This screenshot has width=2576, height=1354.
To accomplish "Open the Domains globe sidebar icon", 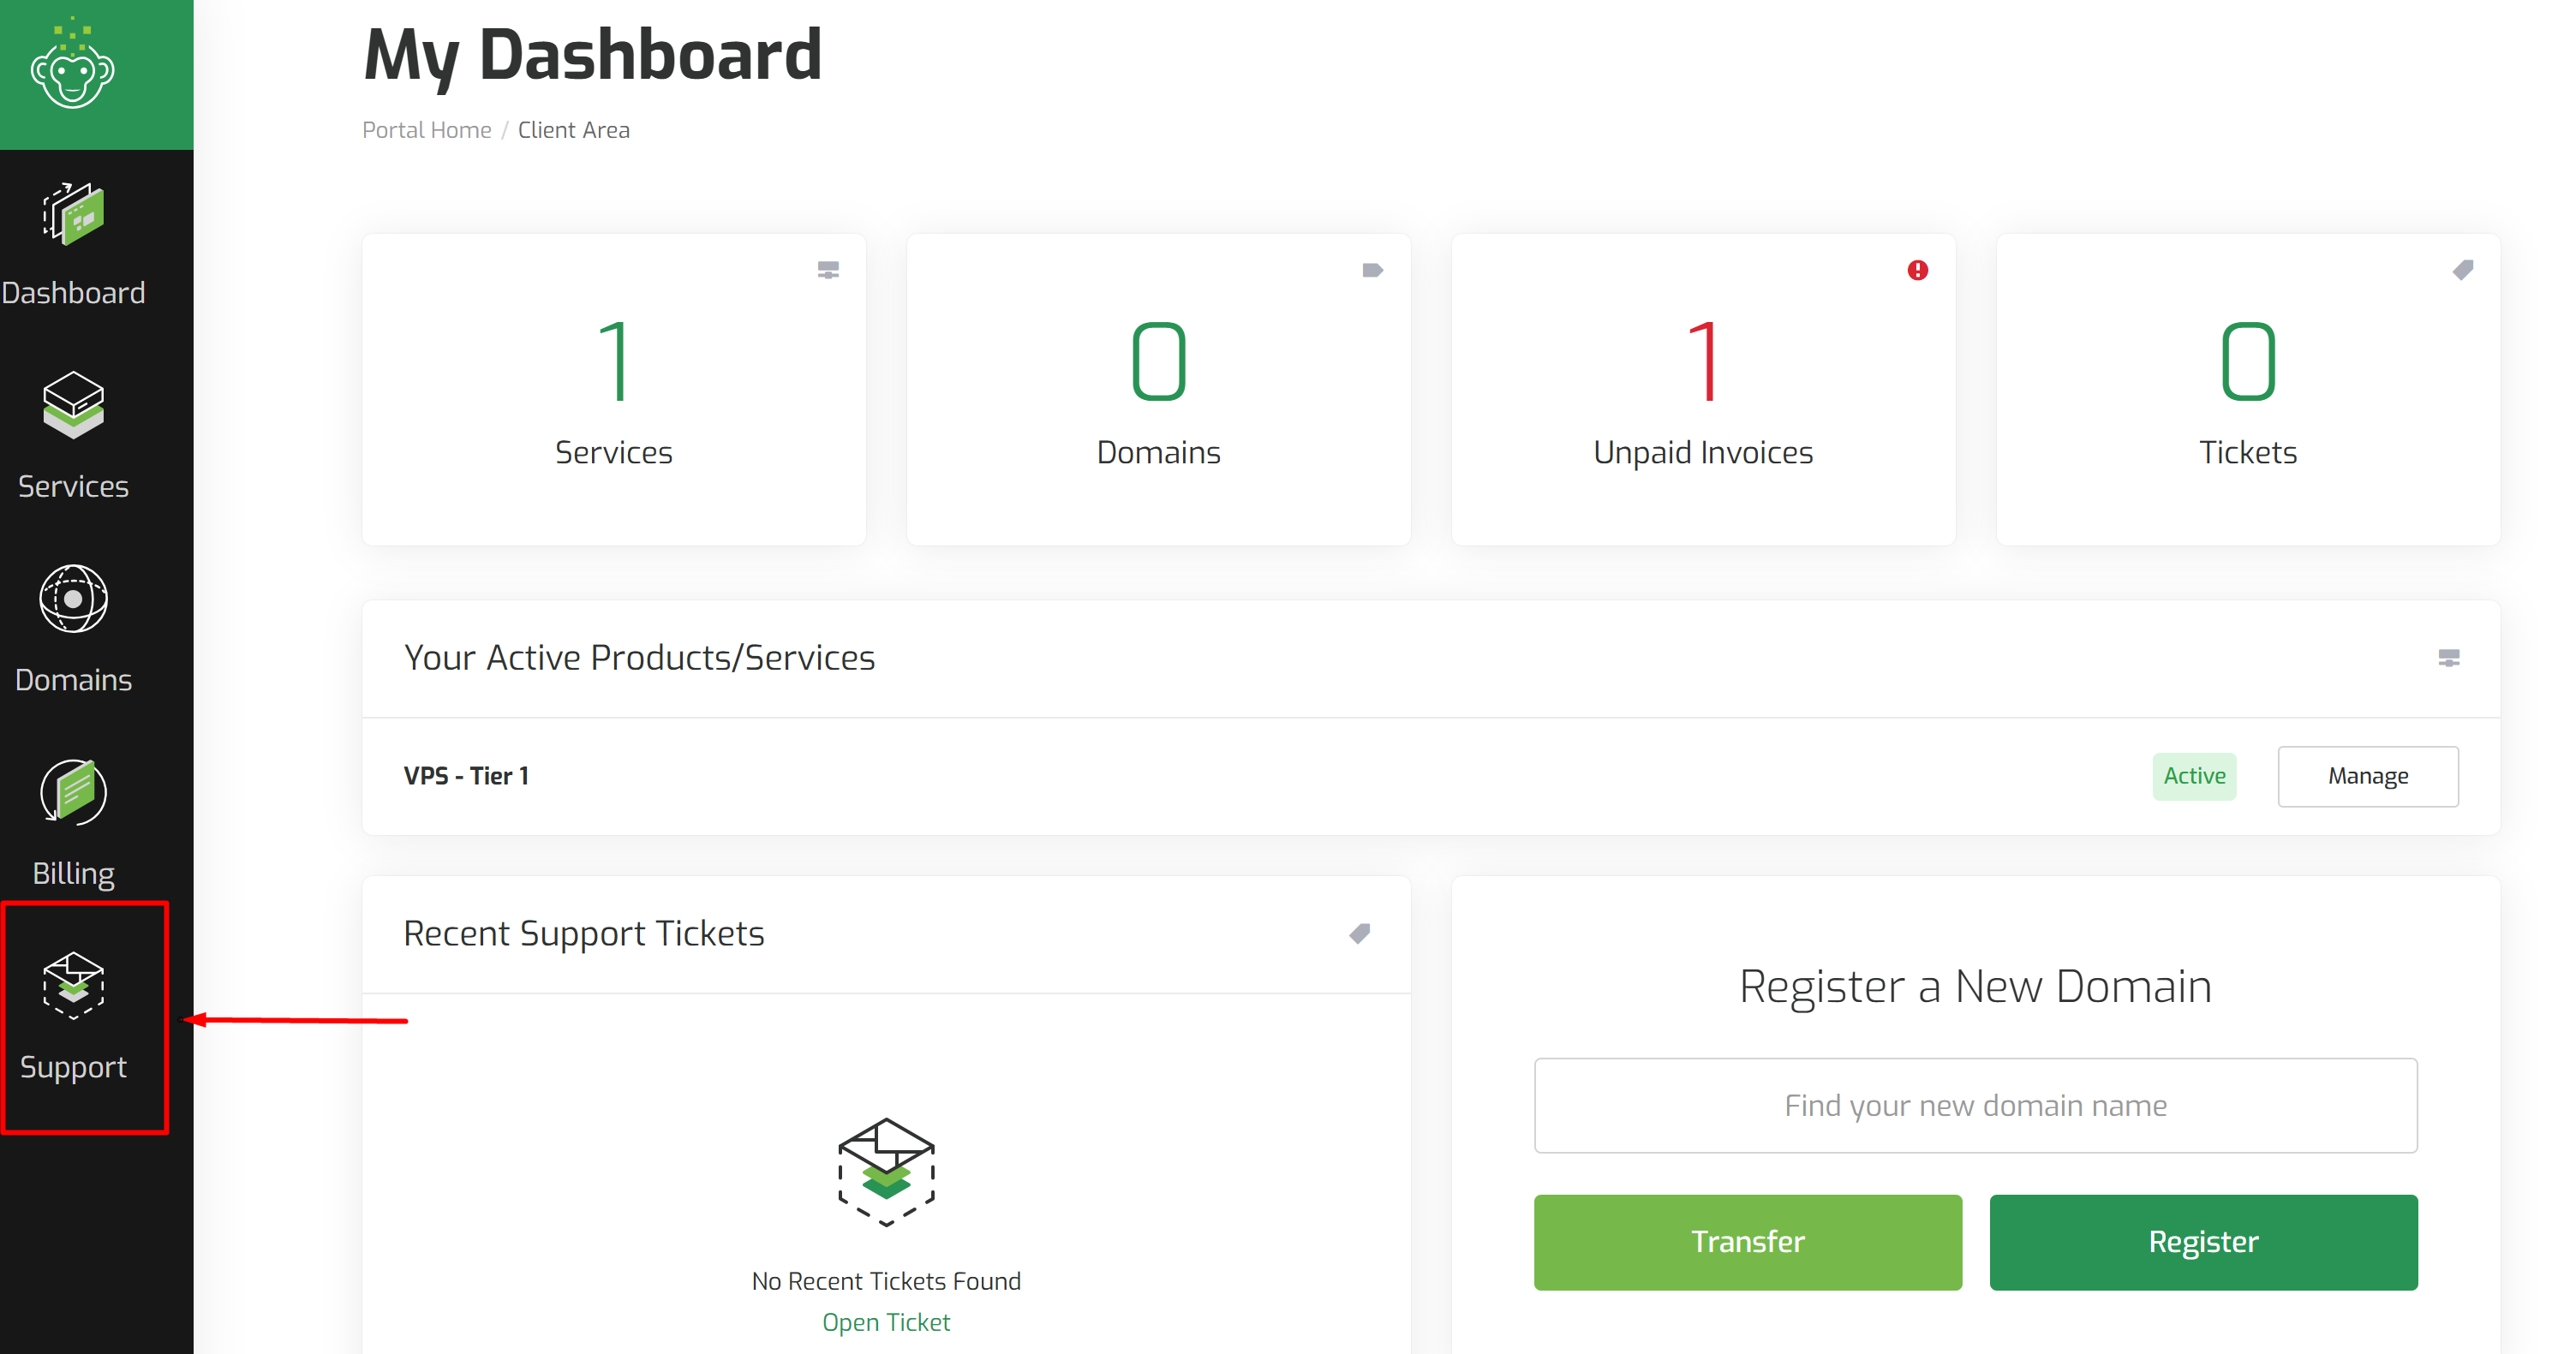I will 73,599.
